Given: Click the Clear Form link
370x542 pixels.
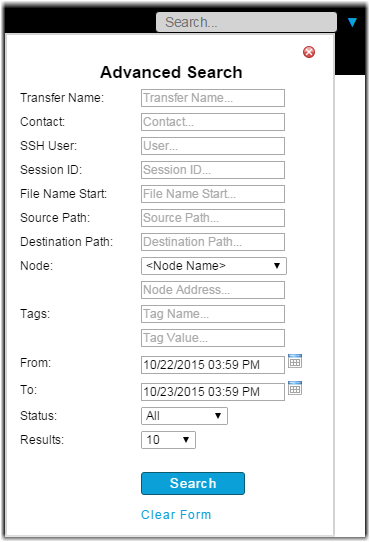Looking at the screenshot, I should 176,515.
